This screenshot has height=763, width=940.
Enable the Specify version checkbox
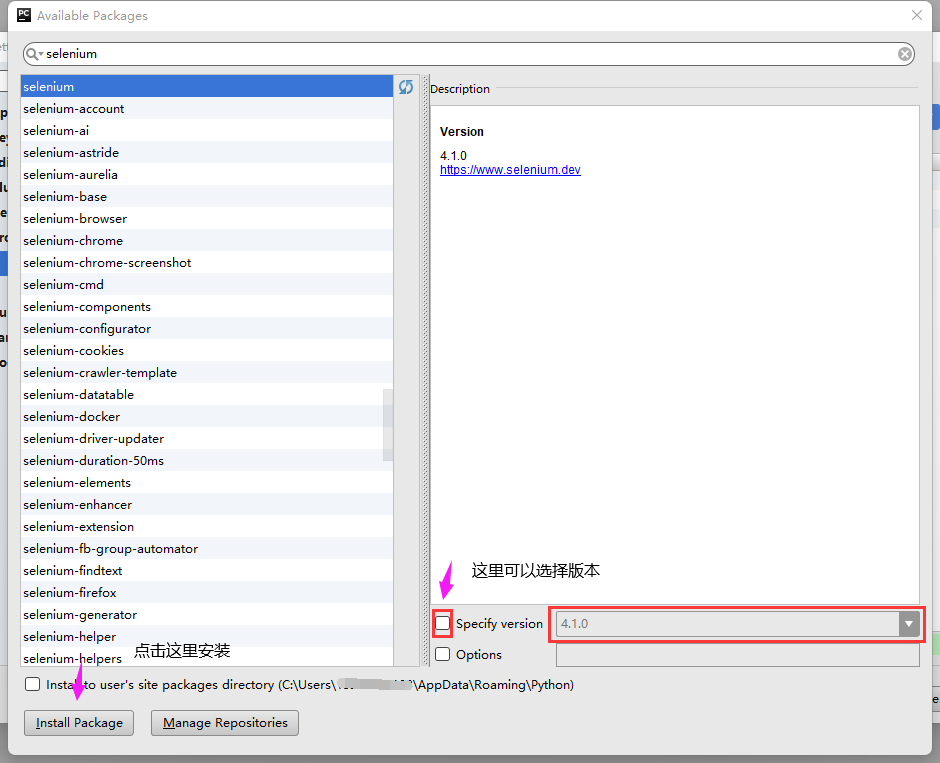[442, 623]
